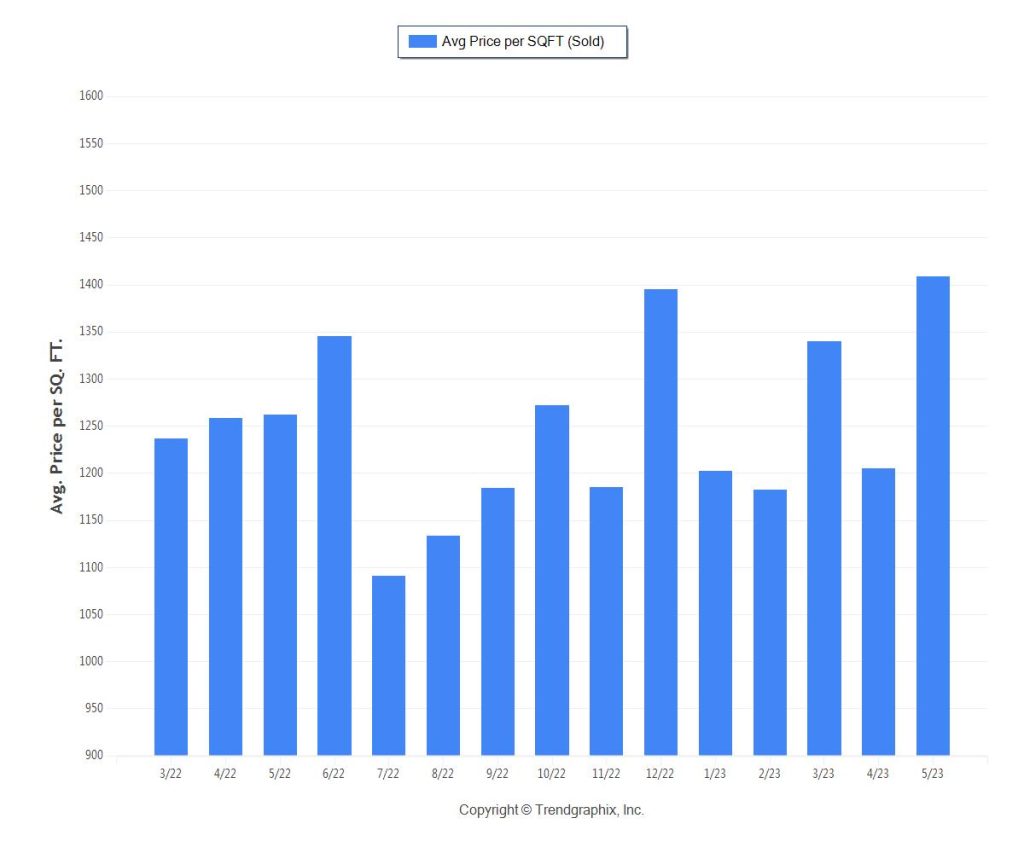
Task: Click the 2/23 bar
Action: [770, 622]
